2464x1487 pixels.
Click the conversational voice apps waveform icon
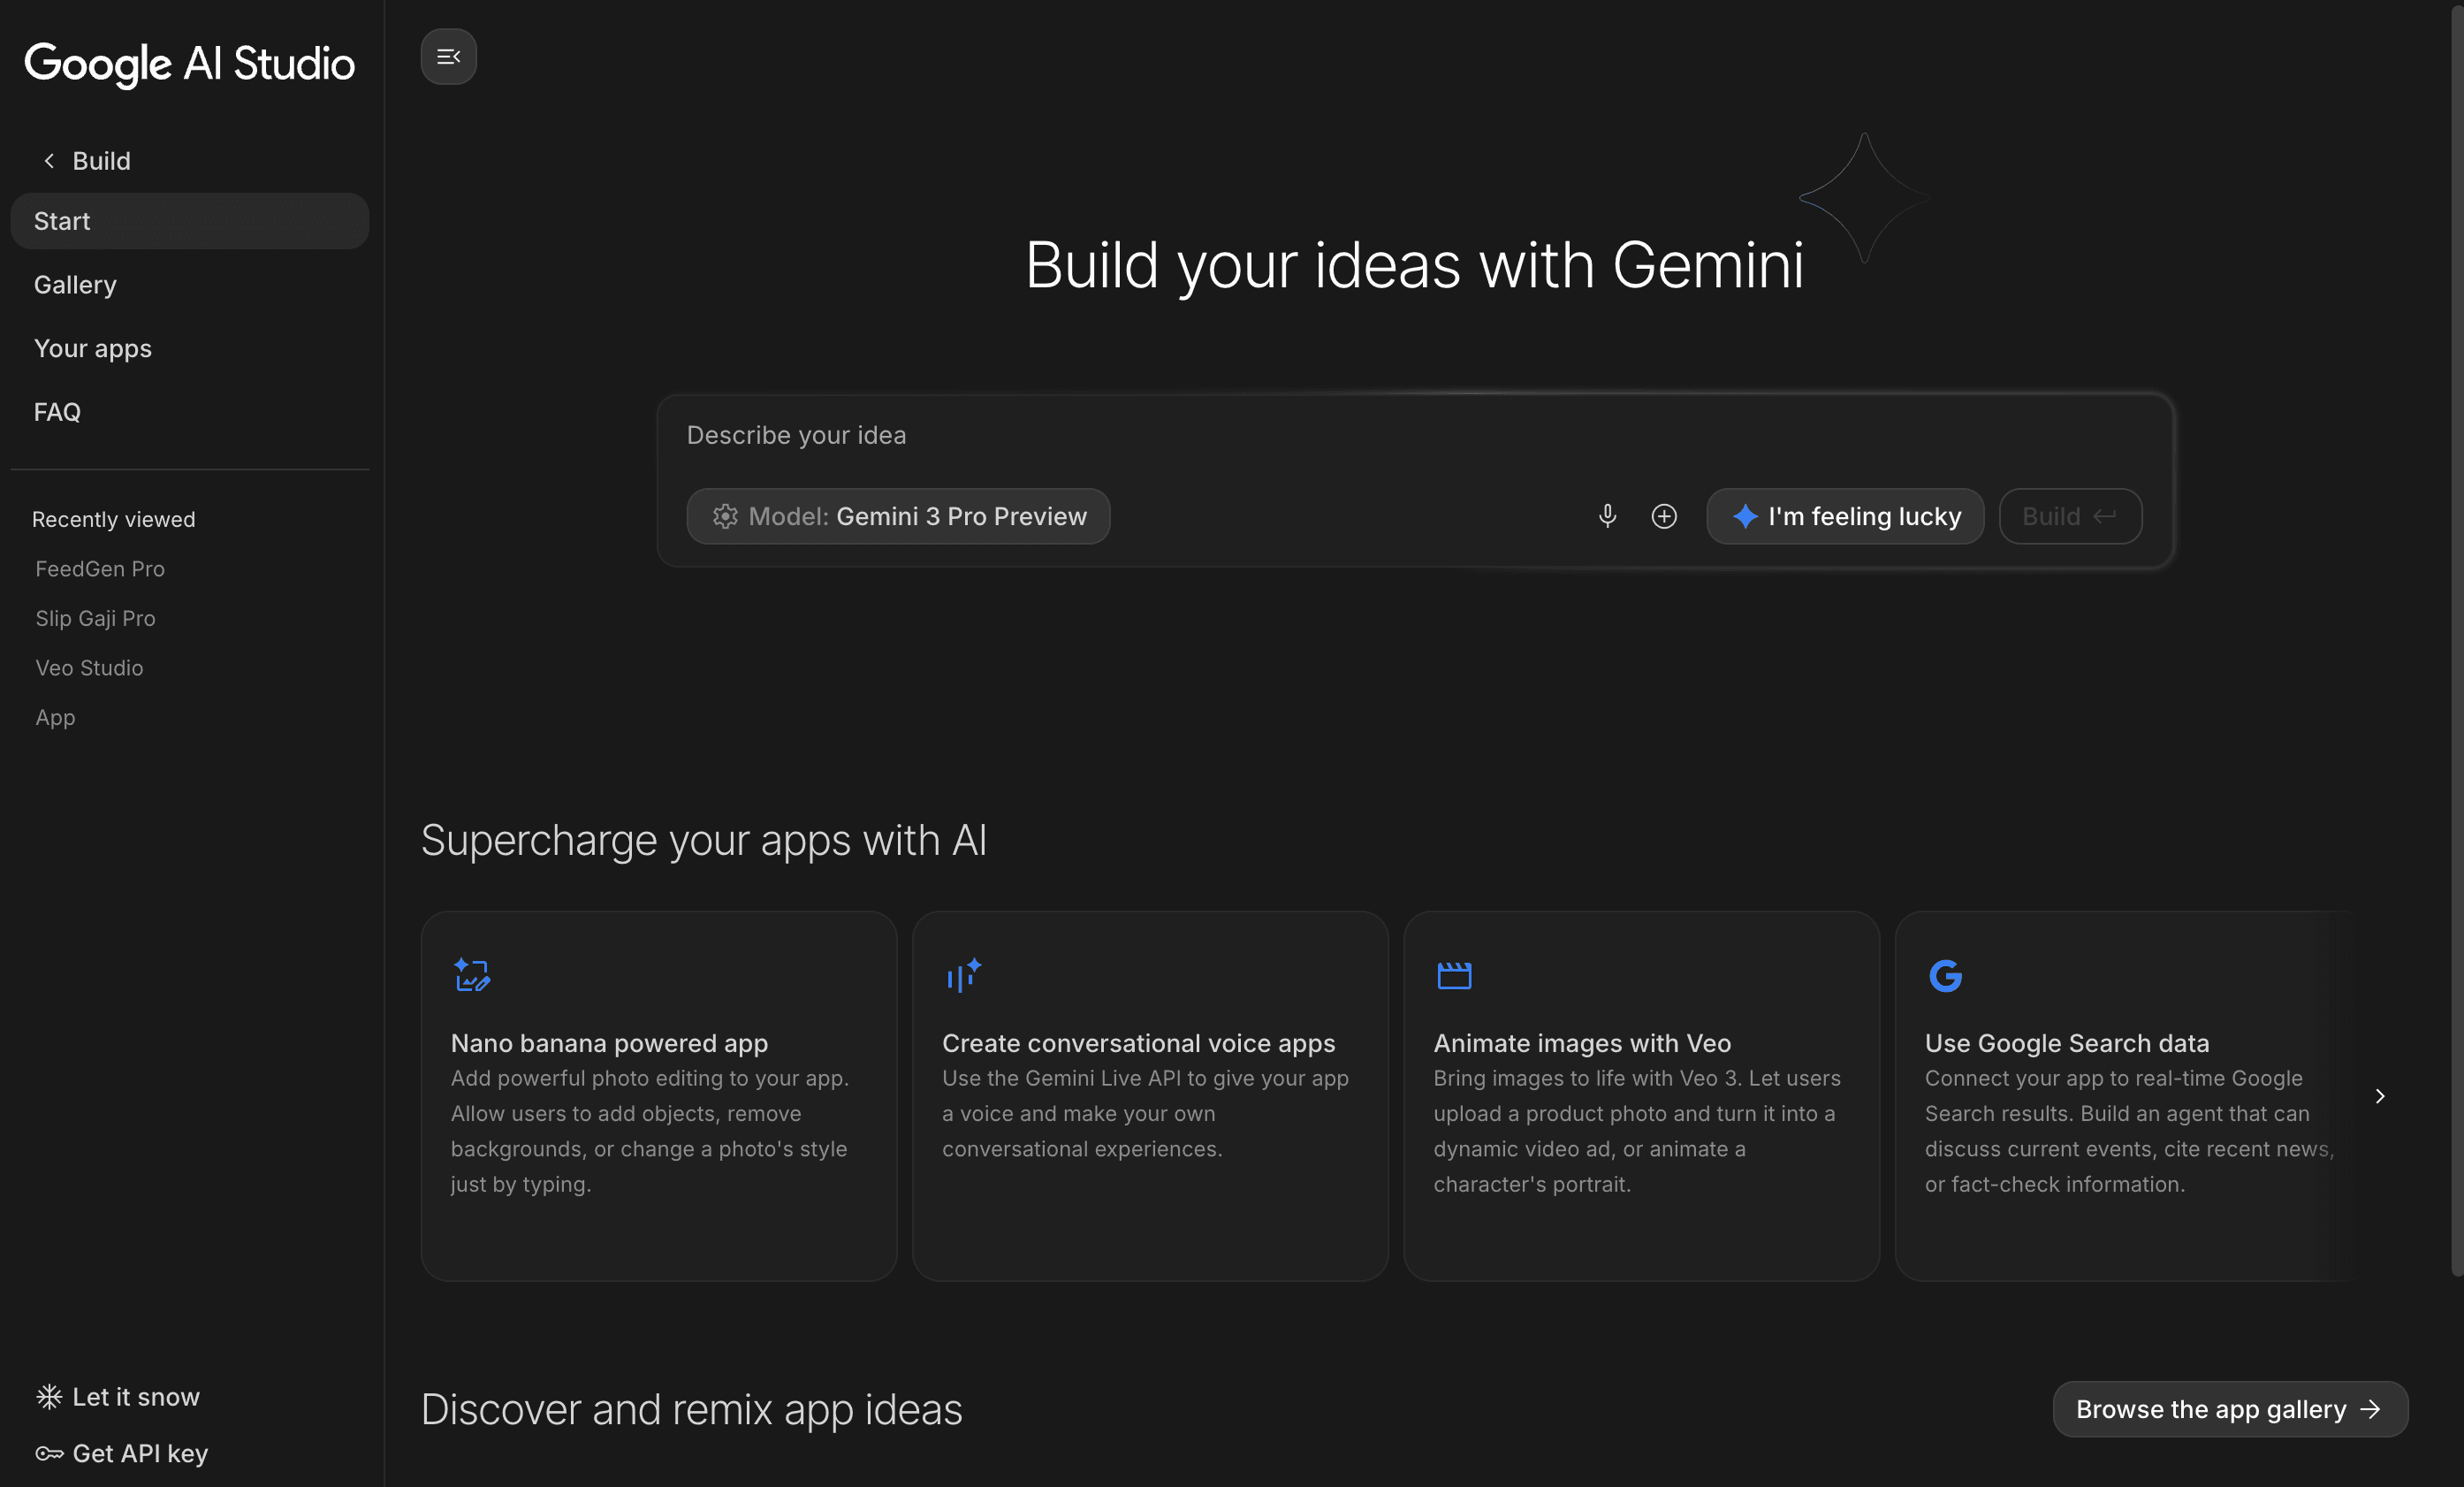(962, 975)
